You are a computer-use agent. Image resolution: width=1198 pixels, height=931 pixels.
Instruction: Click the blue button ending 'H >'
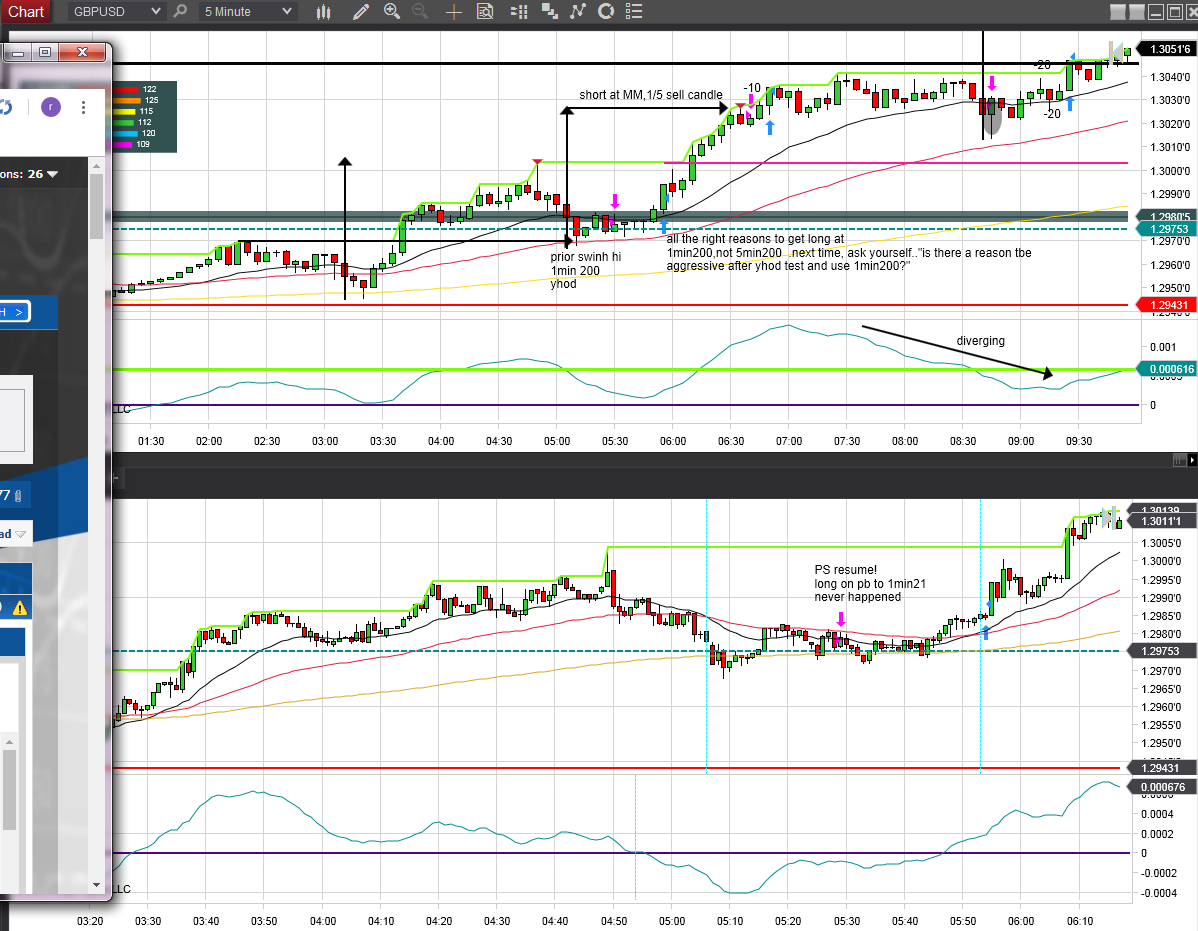click(x=15, y=312)
